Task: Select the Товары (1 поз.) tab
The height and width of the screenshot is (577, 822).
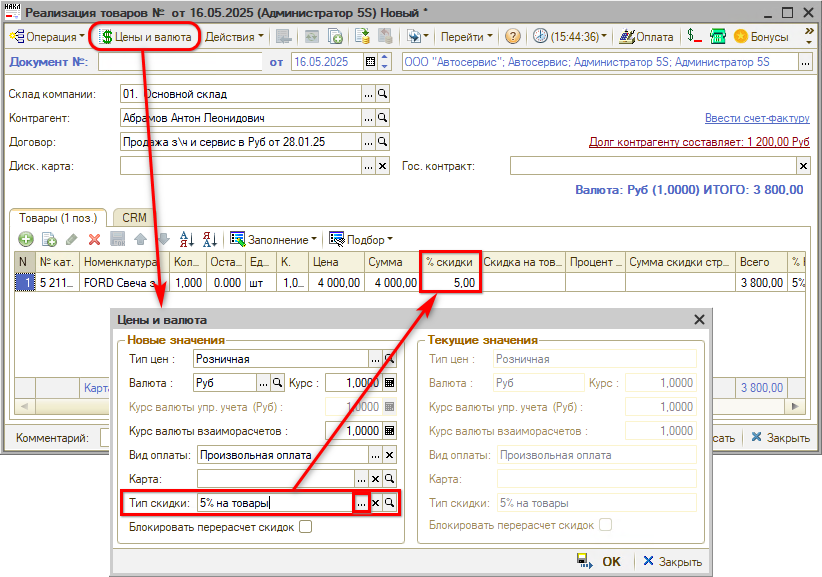Action: click(x=58, y=217)
